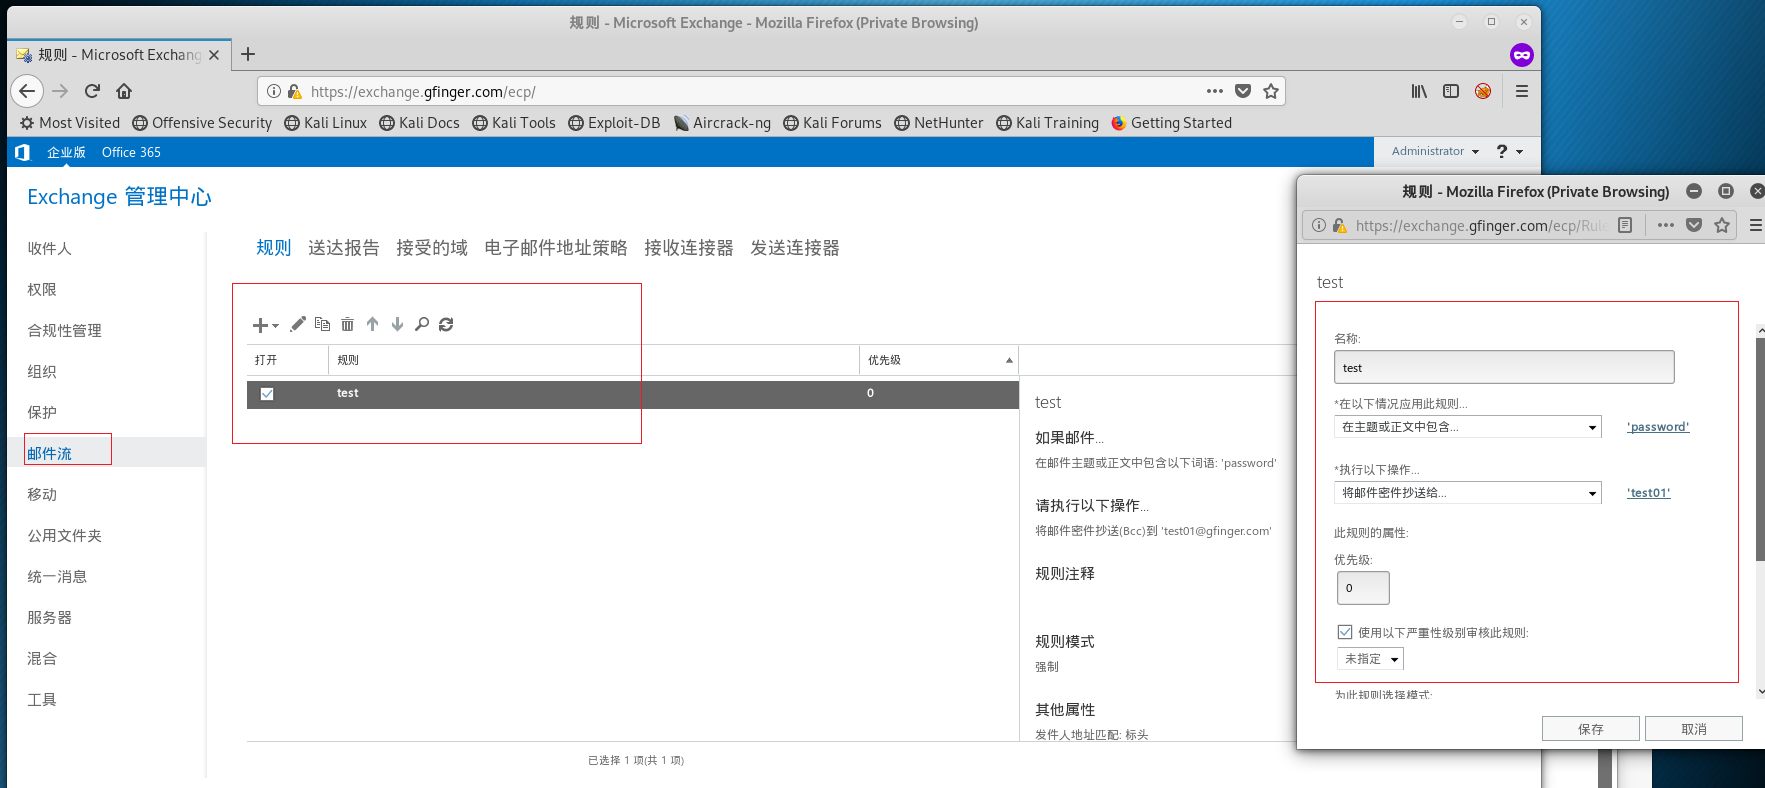
Task: Open a new tab with plus button
Action: (248, 54)
